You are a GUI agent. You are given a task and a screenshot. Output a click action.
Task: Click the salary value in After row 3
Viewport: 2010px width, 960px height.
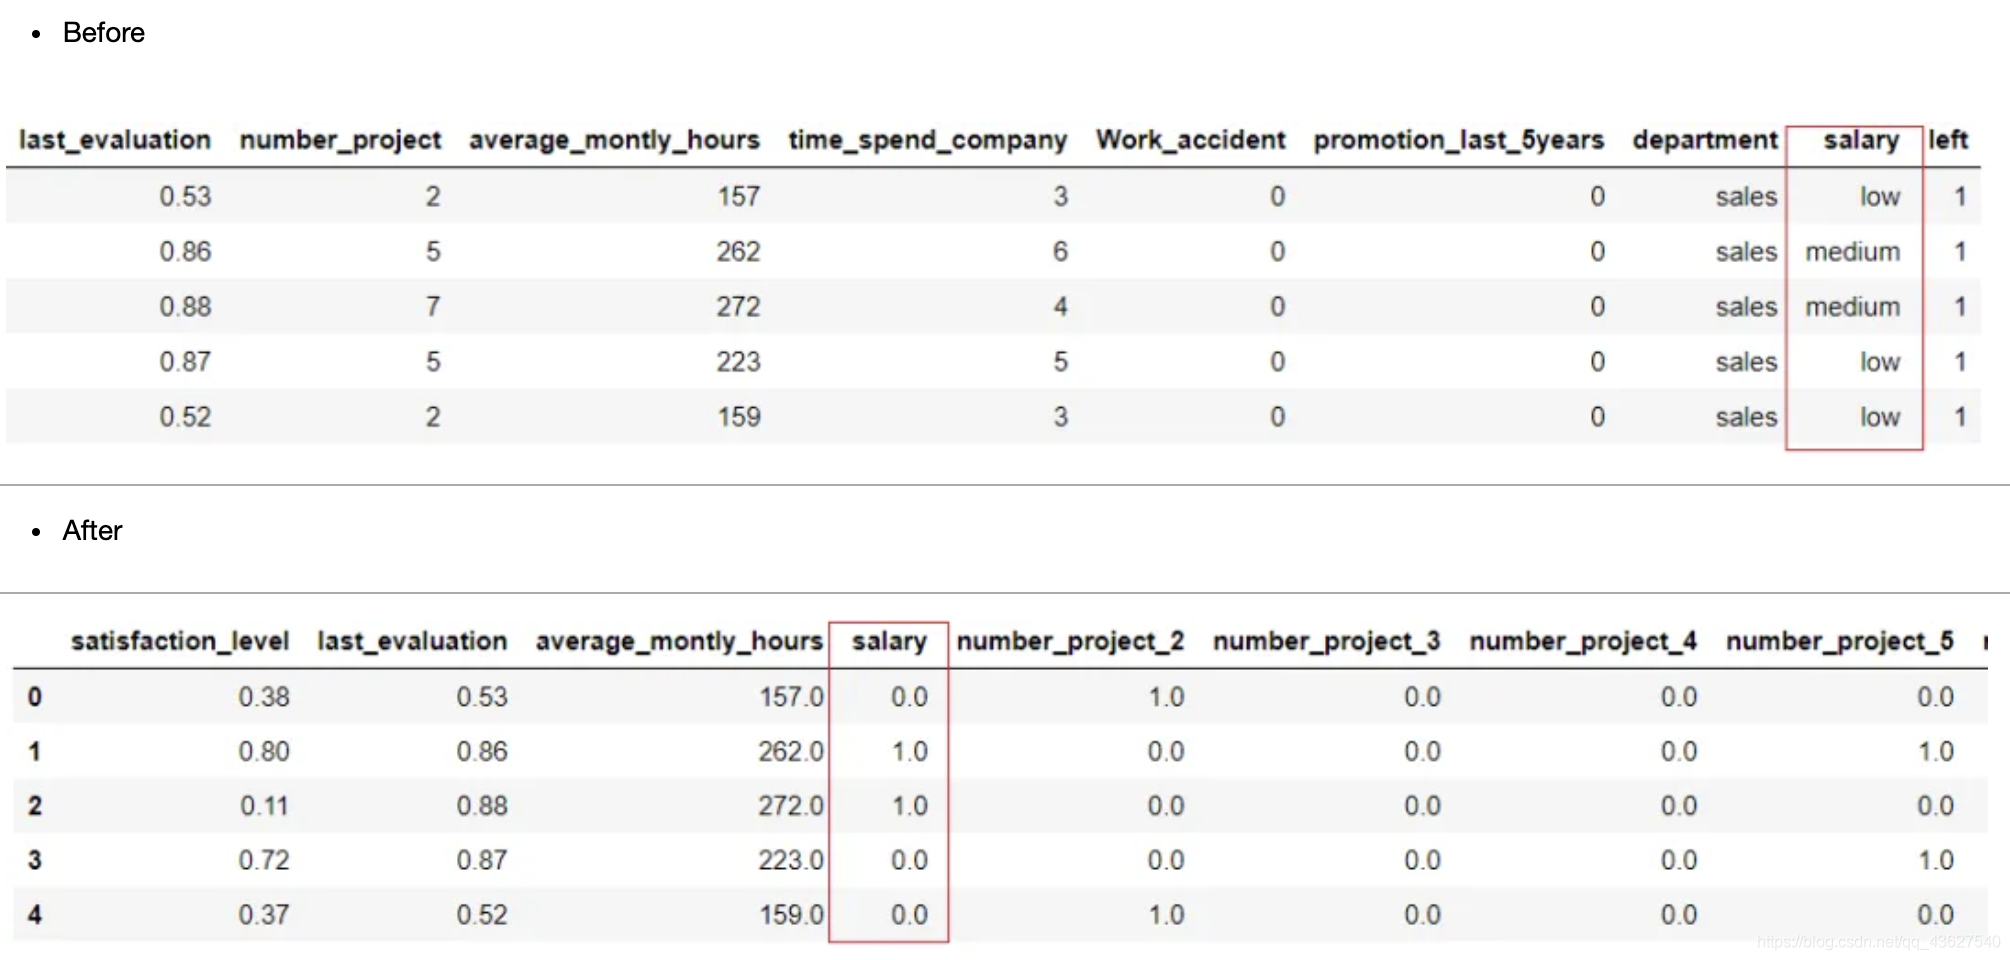909,860
